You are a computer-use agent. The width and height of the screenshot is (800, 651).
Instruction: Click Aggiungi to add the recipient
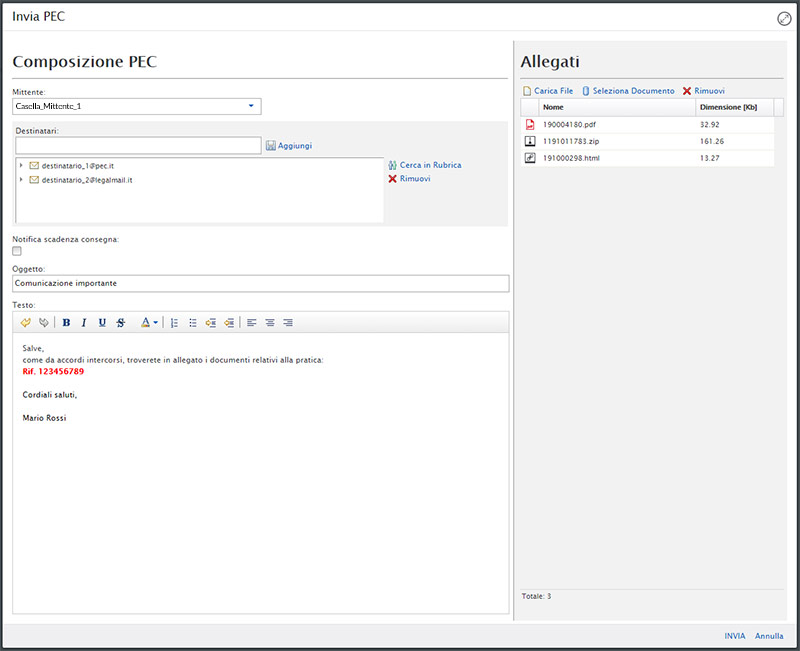289,146
